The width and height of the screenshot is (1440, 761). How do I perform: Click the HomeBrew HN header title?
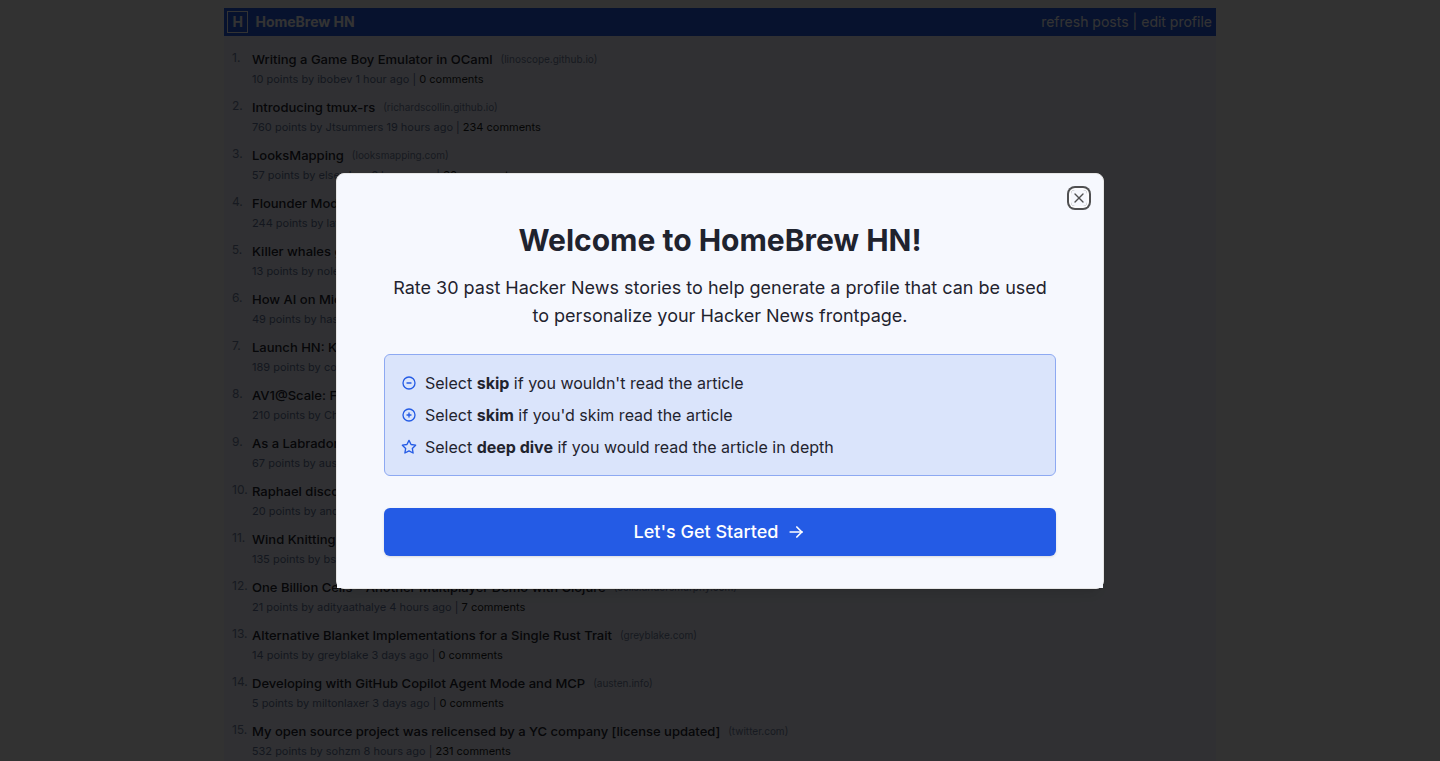click(305, 22)
